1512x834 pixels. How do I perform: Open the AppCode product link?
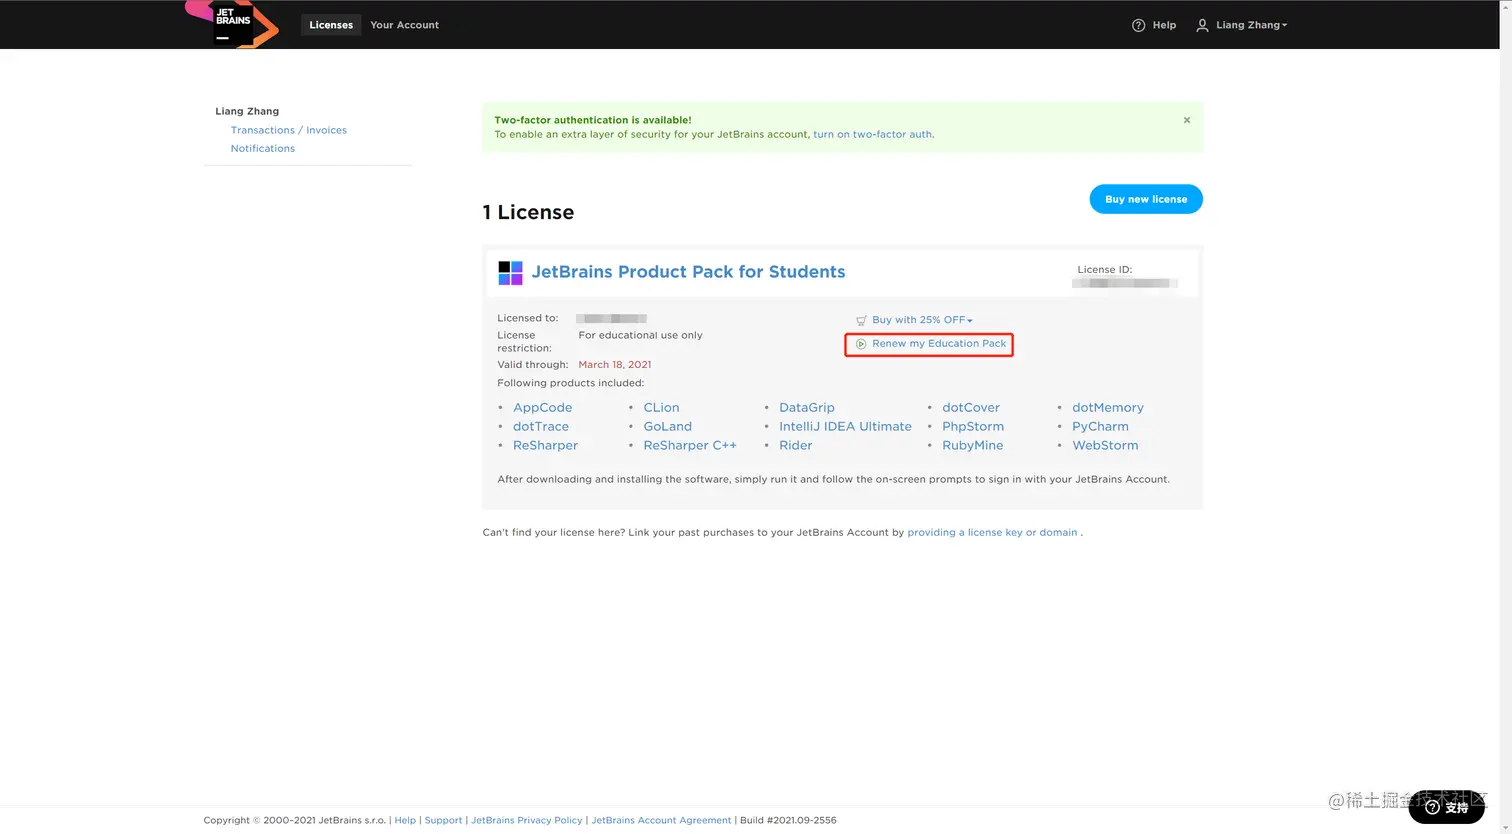543,407
